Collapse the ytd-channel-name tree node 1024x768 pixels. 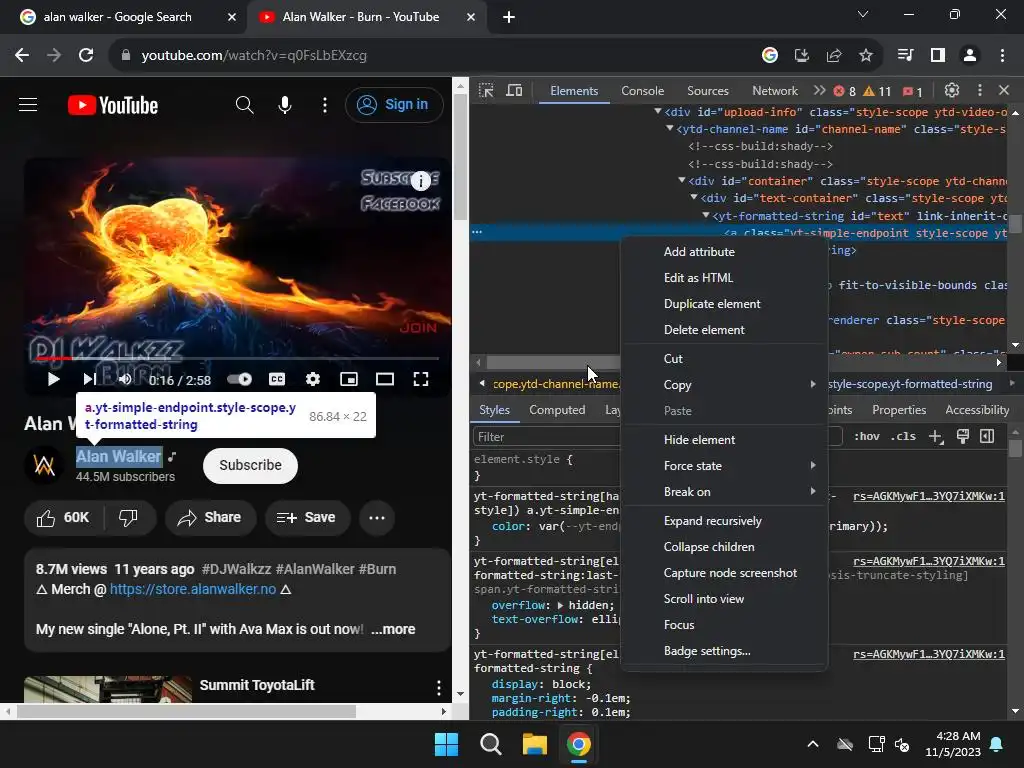coord(670,129)
